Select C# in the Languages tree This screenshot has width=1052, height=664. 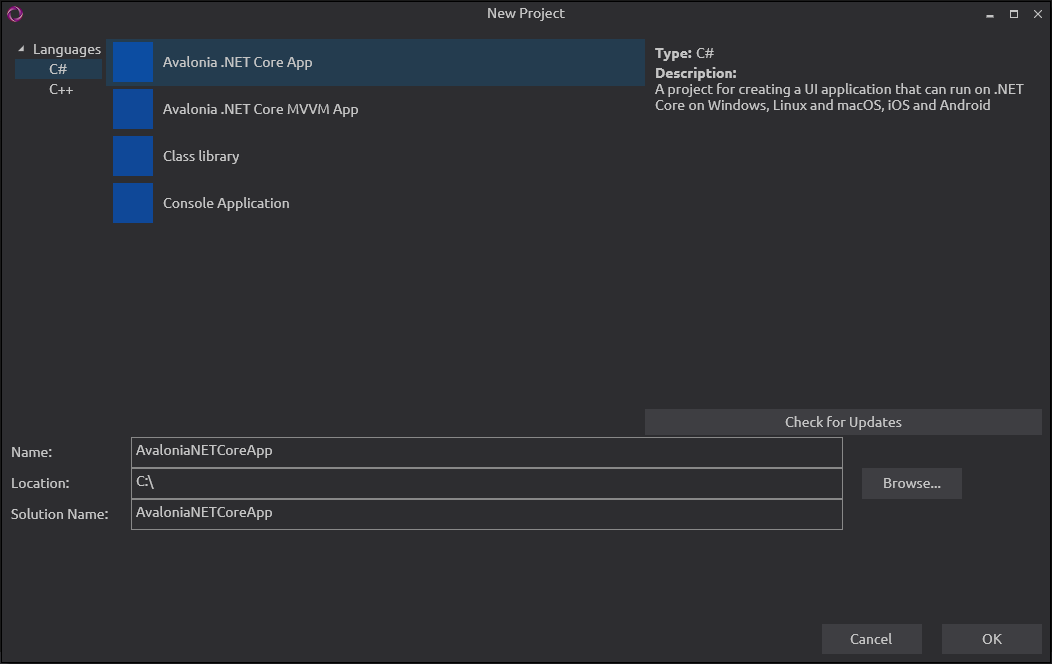click(58, 69)
